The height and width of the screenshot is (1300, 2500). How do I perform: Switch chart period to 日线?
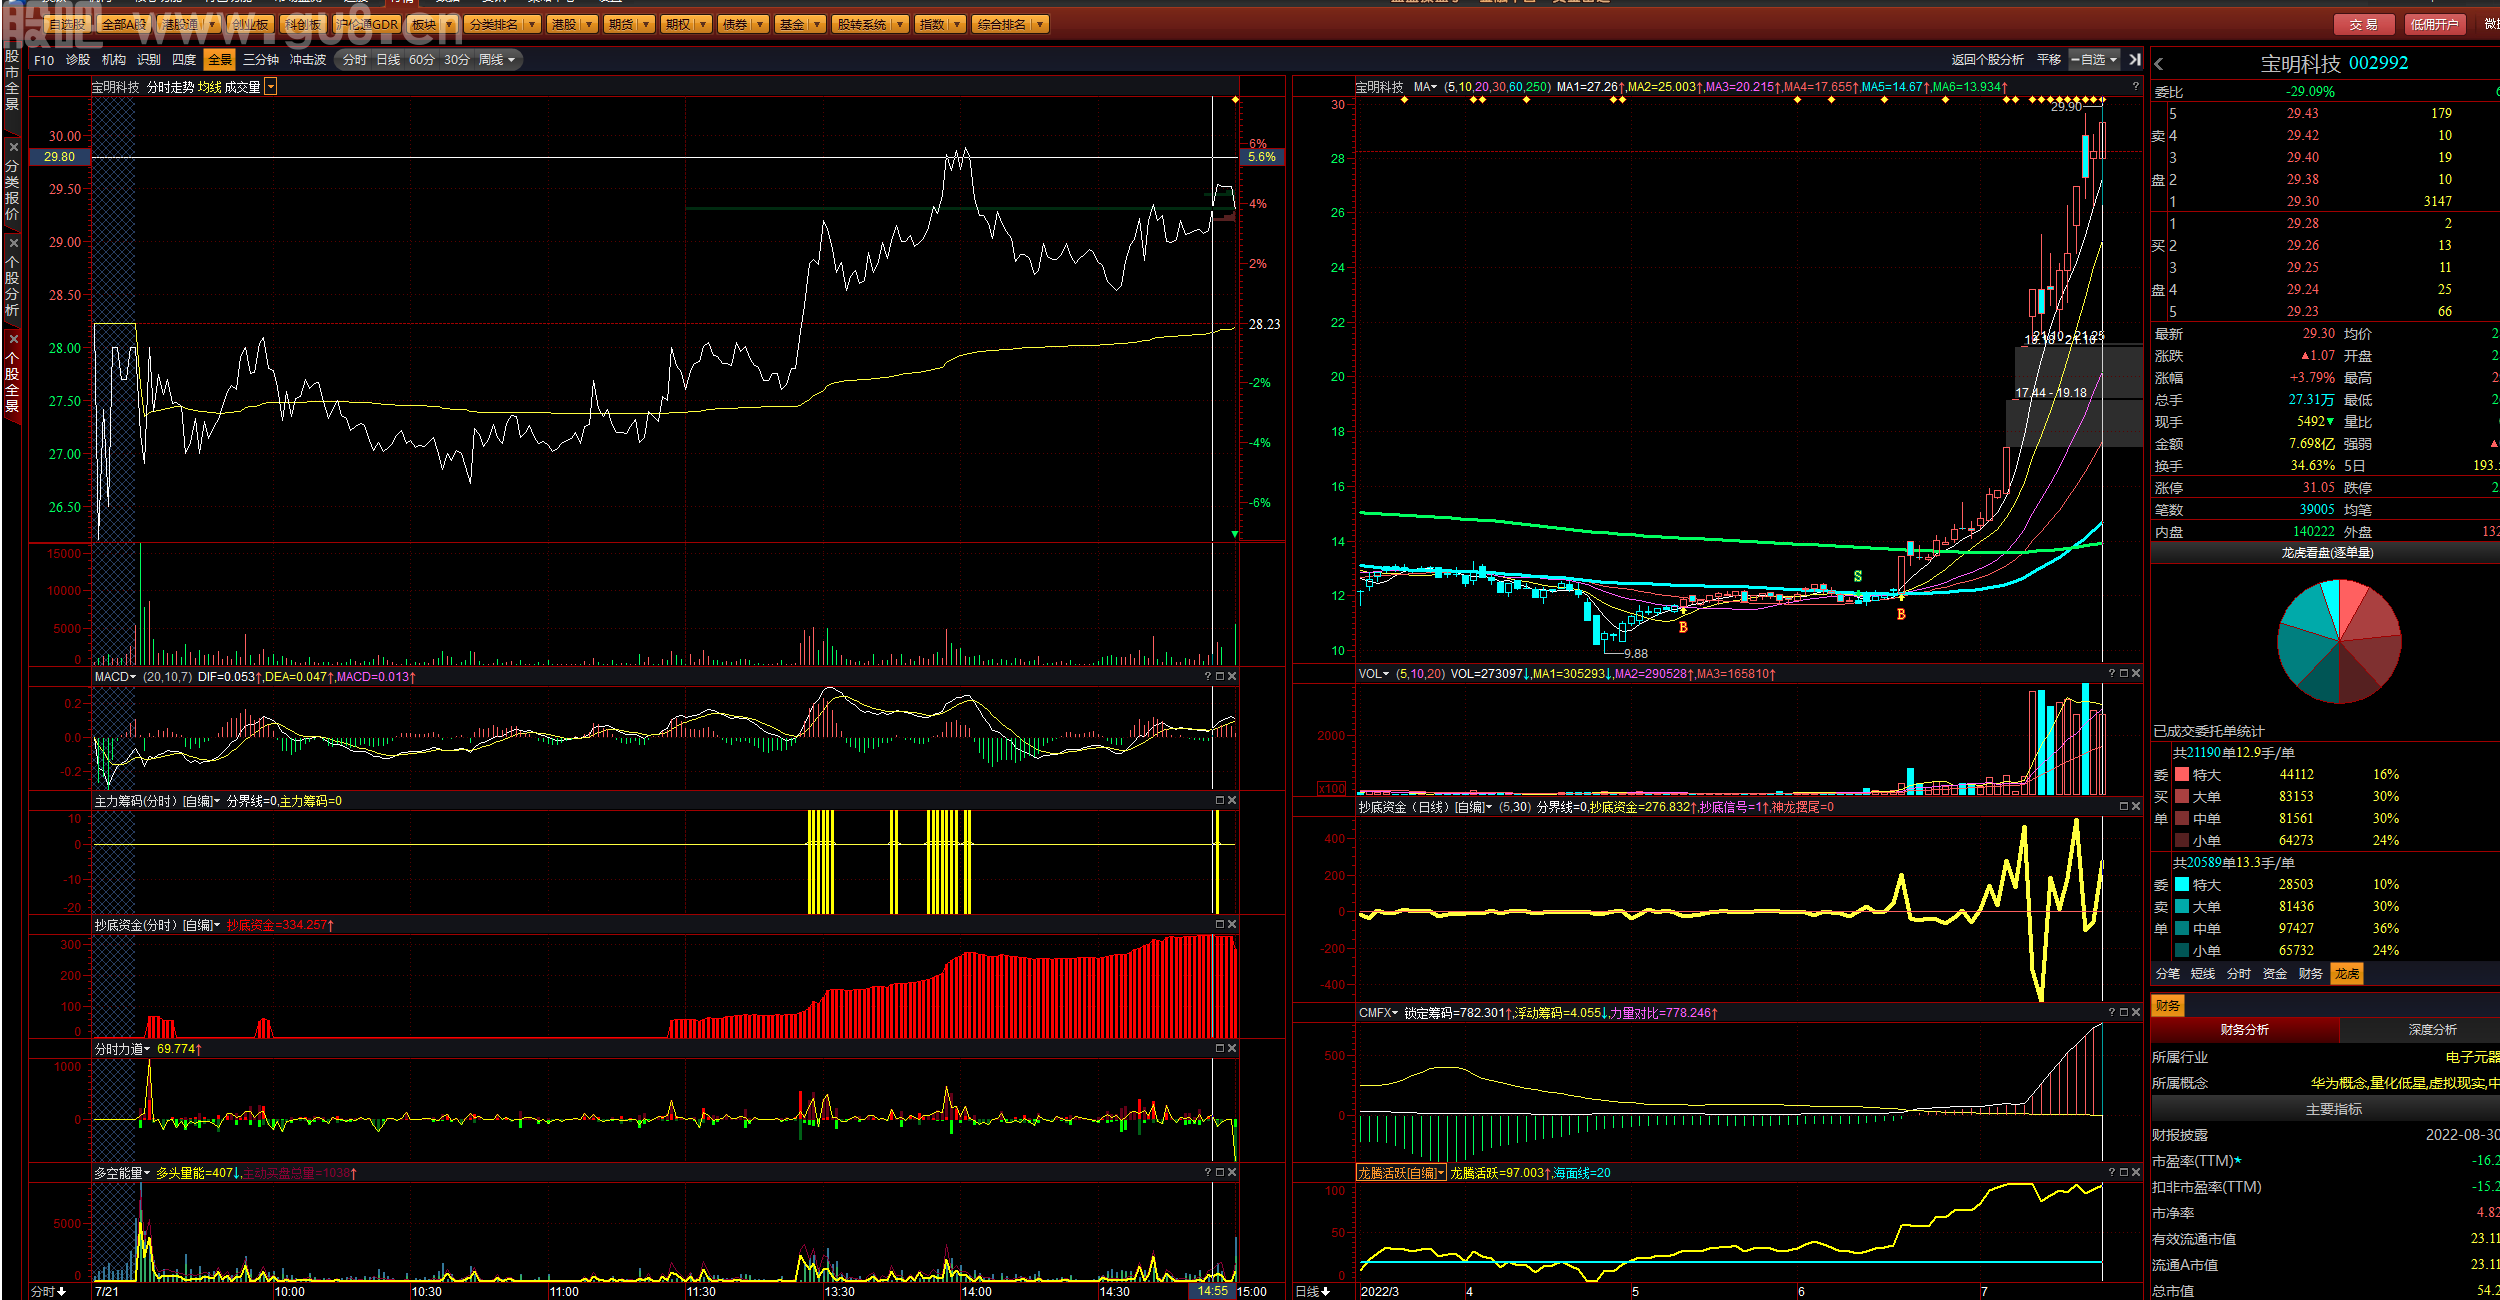(388, 60)
